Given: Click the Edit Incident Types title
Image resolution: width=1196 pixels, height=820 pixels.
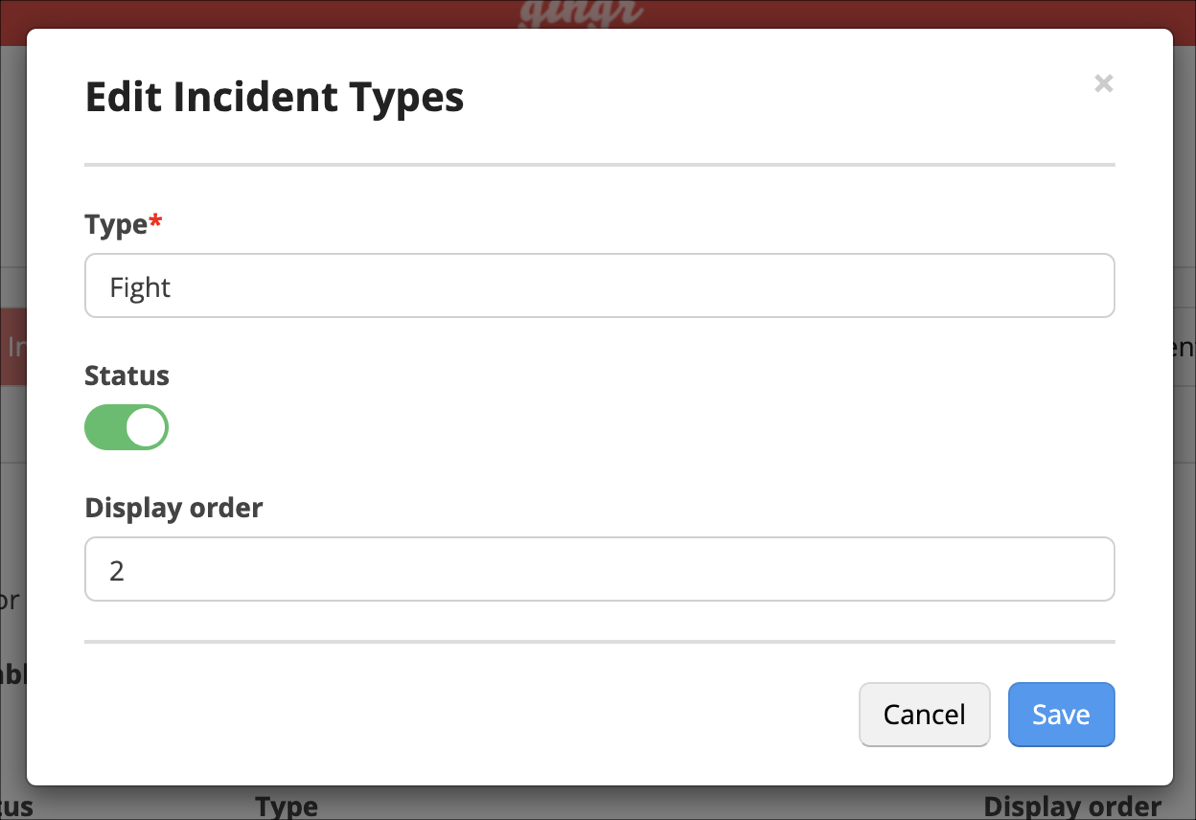Looking at the screenshot, I should 274,97.
